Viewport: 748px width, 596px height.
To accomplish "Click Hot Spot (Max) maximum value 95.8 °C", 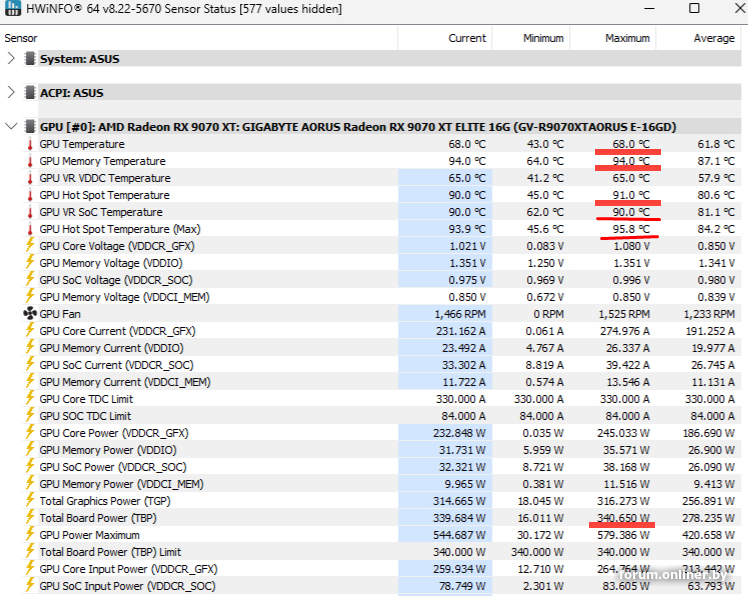I will tap(631, 229).
